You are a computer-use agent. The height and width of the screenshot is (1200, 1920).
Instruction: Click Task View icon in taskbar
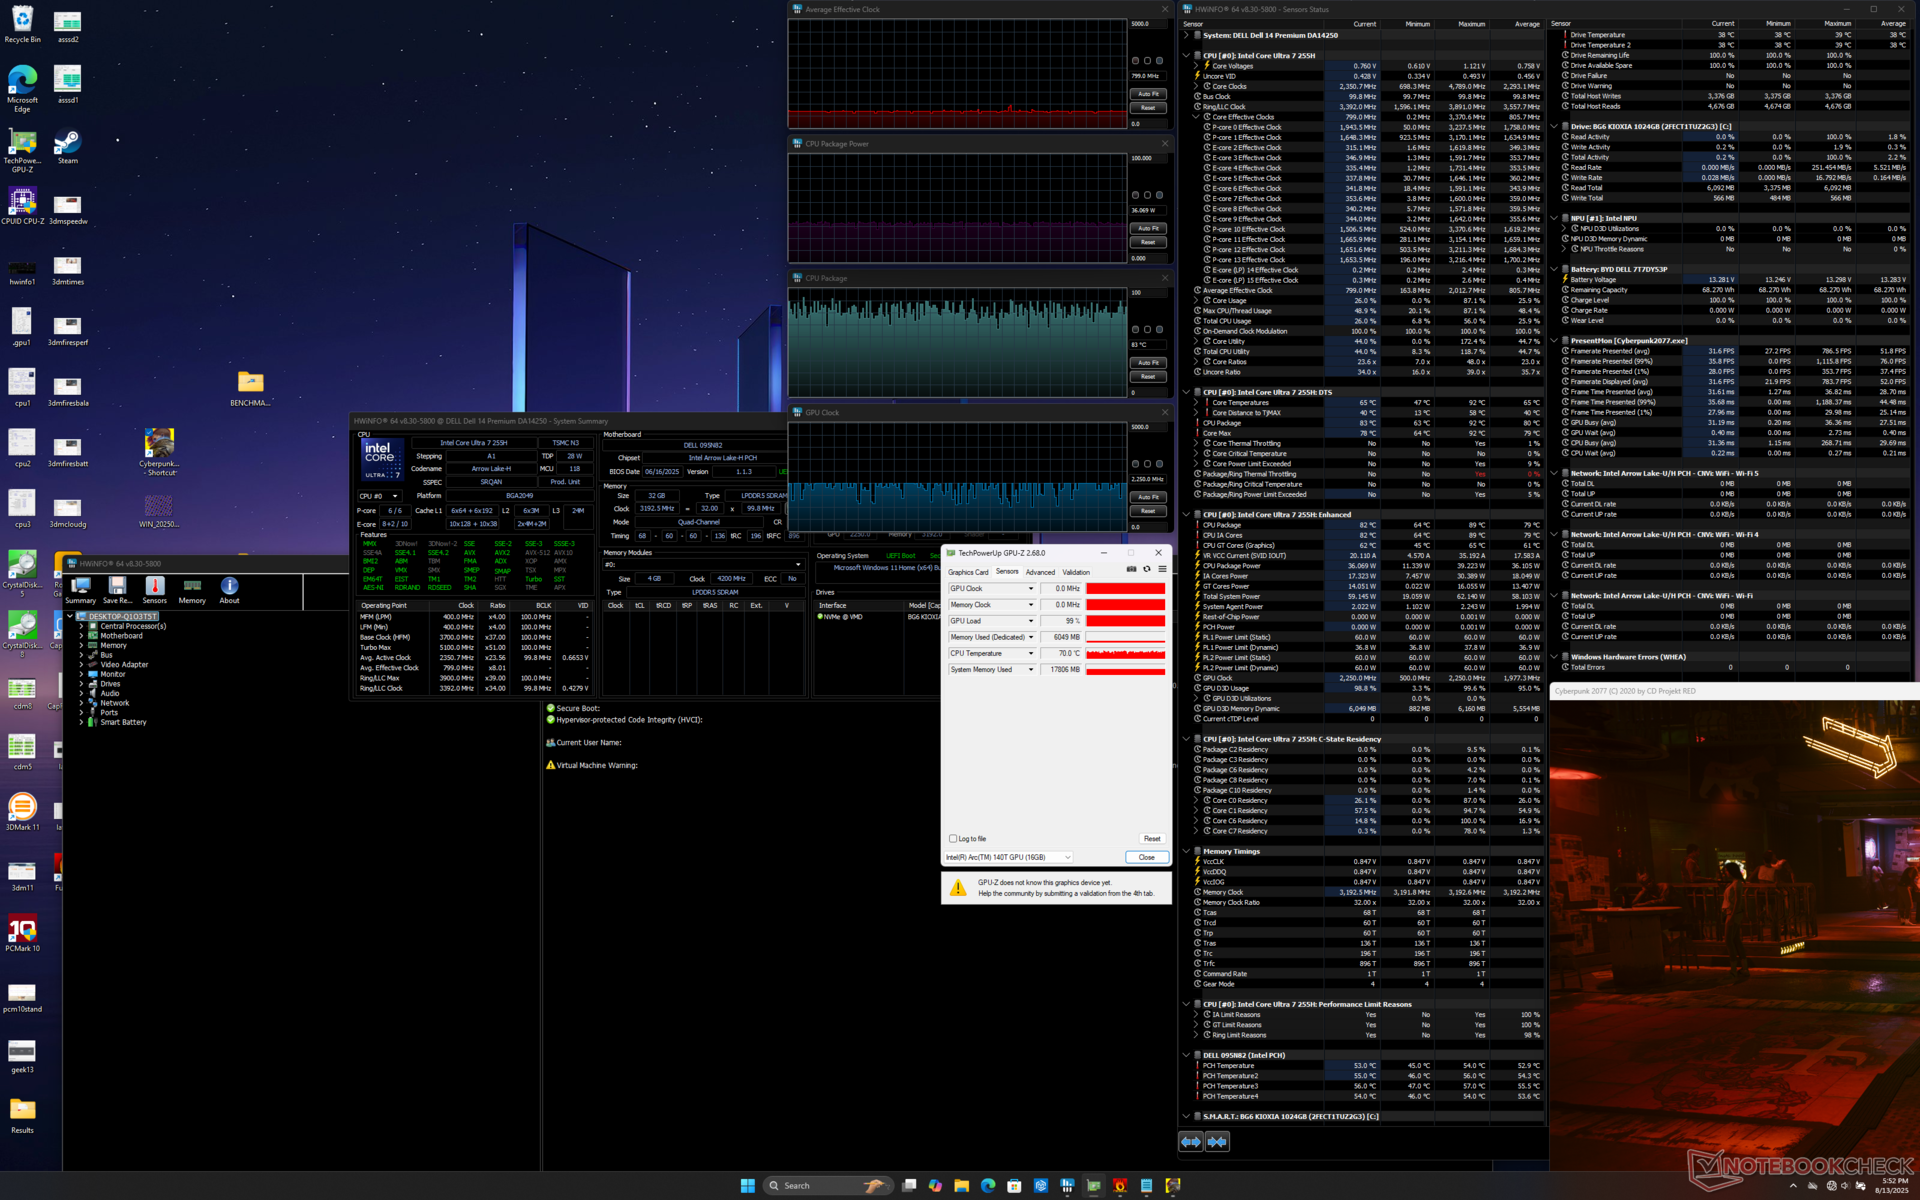tap(908, 1185)
